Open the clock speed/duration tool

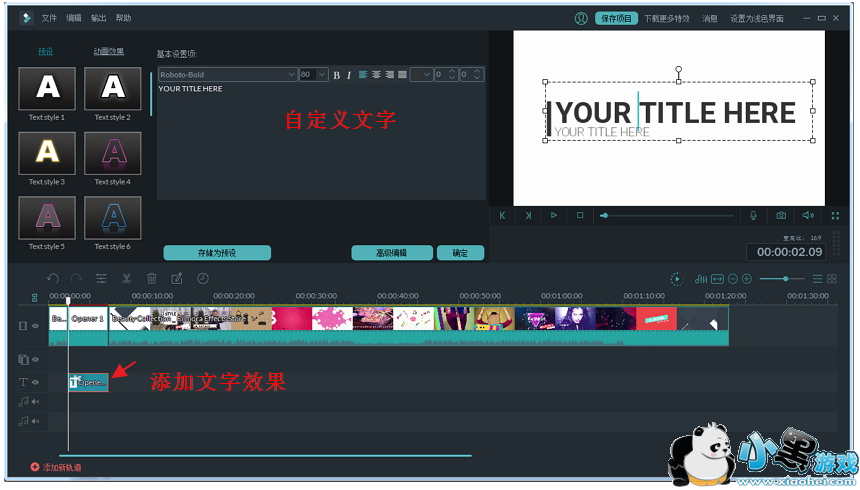pyautogui.click(x=203, y=279)
